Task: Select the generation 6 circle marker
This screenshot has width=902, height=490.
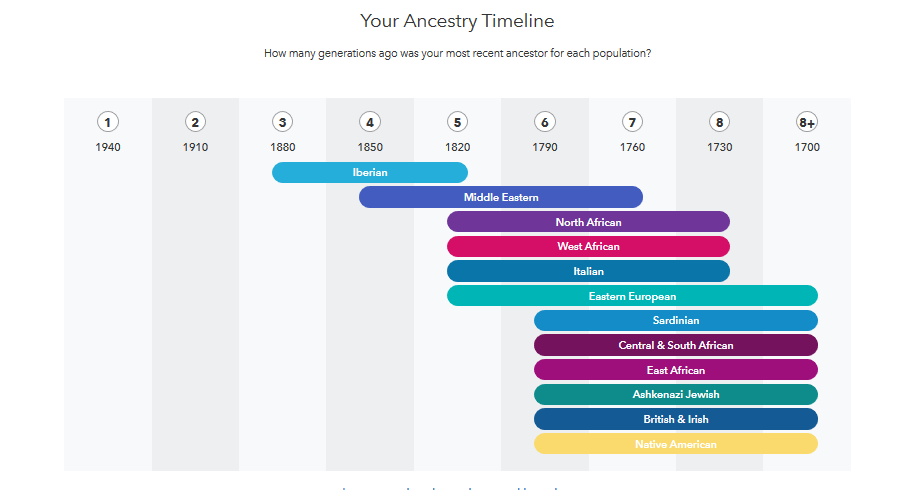Action: coord(544,122)
